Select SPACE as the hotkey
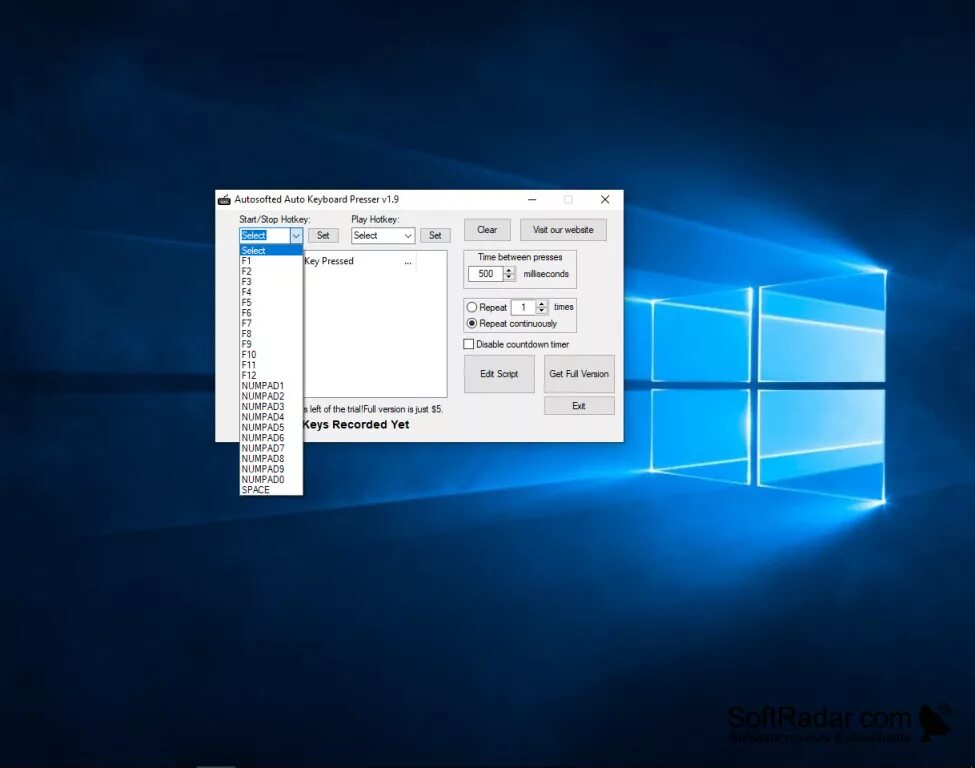 [271, 490]
